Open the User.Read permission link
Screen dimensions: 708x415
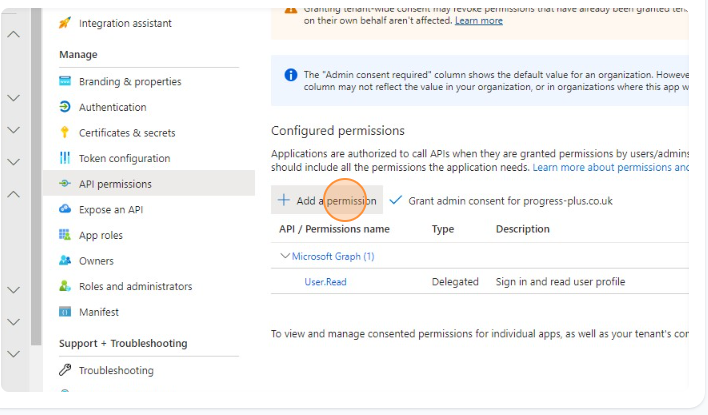(325, 282)
